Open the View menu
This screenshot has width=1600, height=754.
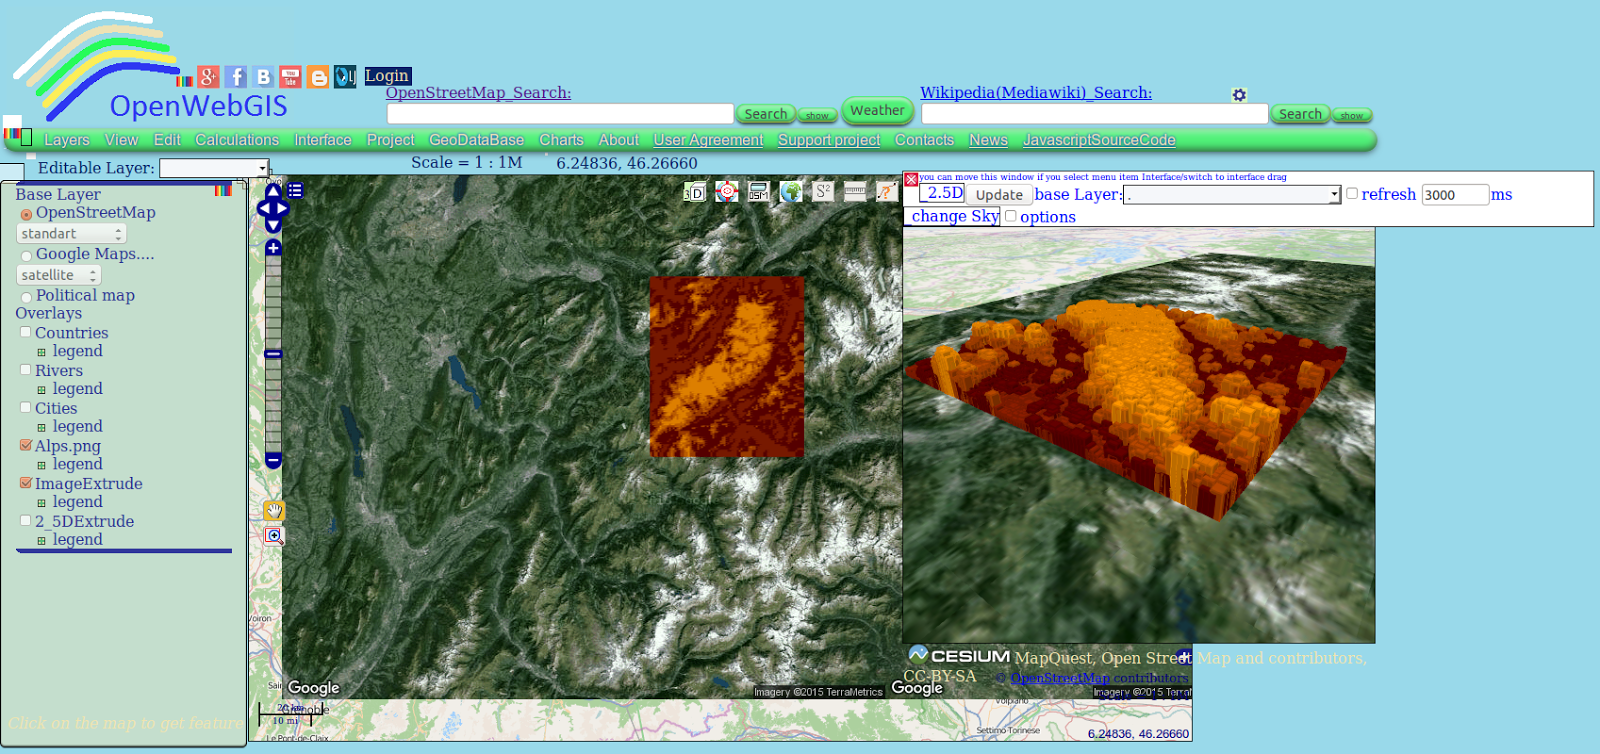point(121,140)
